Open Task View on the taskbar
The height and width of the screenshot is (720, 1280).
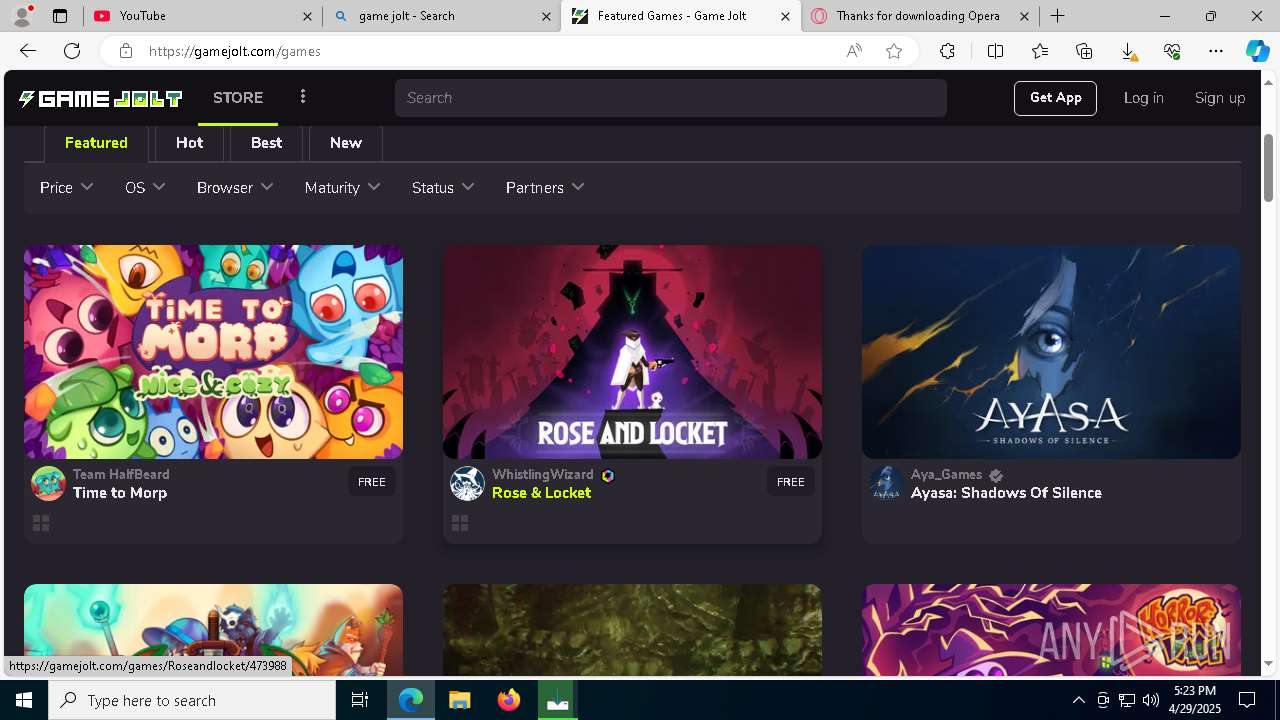pos(360,700)
